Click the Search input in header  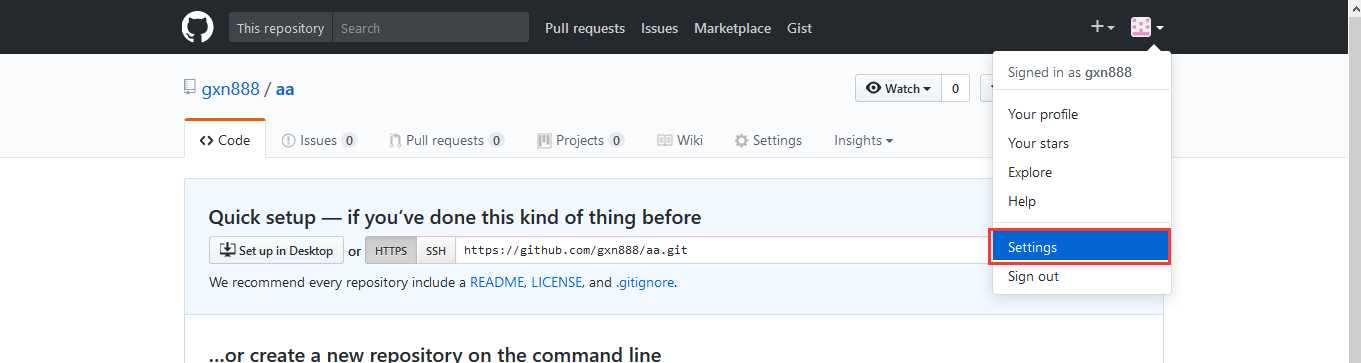coord(430,27)
